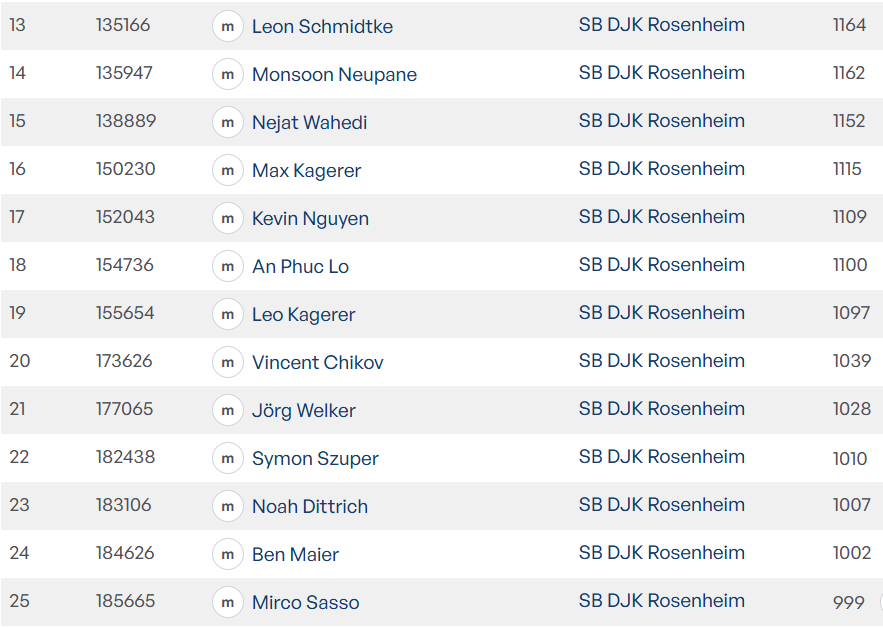Open Max Kagerer's player page

pyautogui.click(x=306, y=171)
